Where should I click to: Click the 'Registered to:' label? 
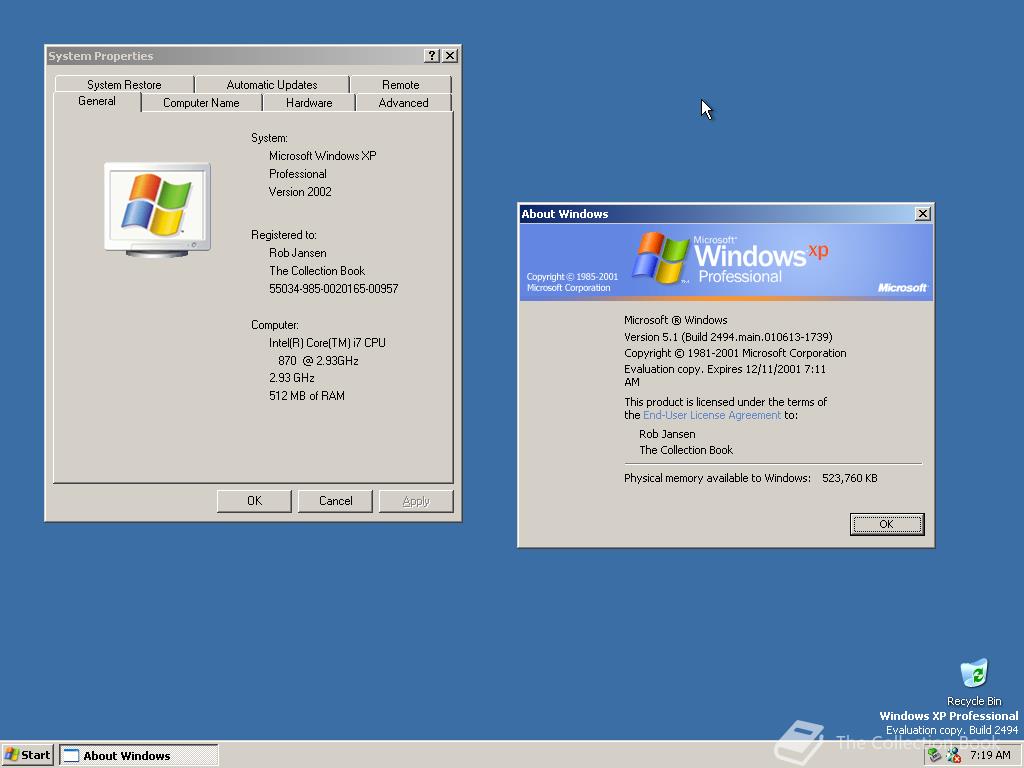(283, 234)
